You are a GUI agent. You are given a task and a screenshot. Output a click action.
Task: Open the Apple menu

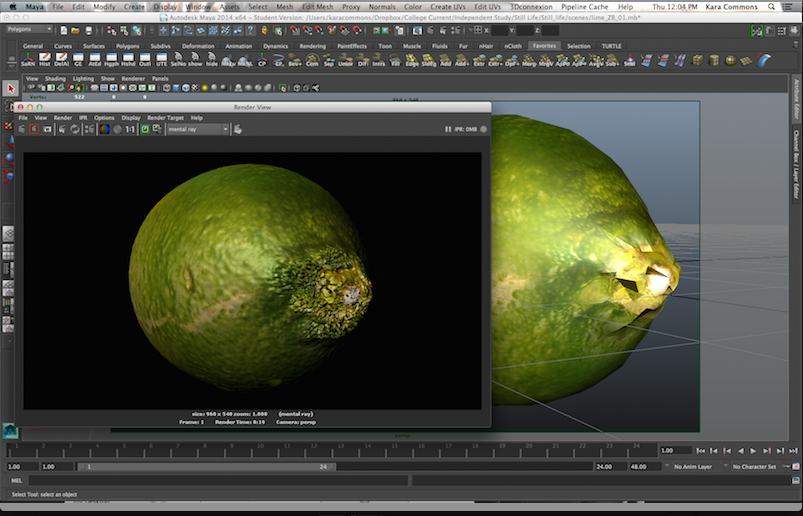[13, 7]
